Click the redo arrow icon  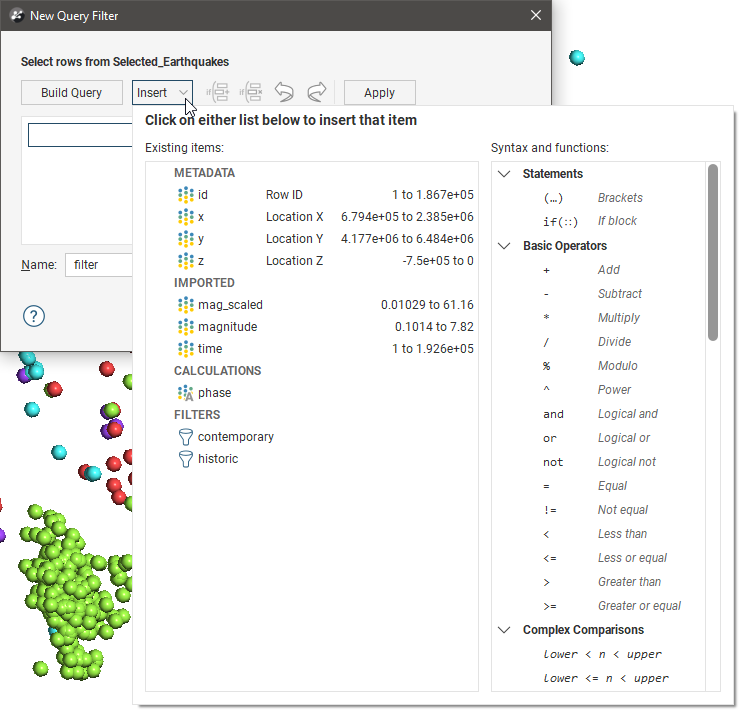316,93
